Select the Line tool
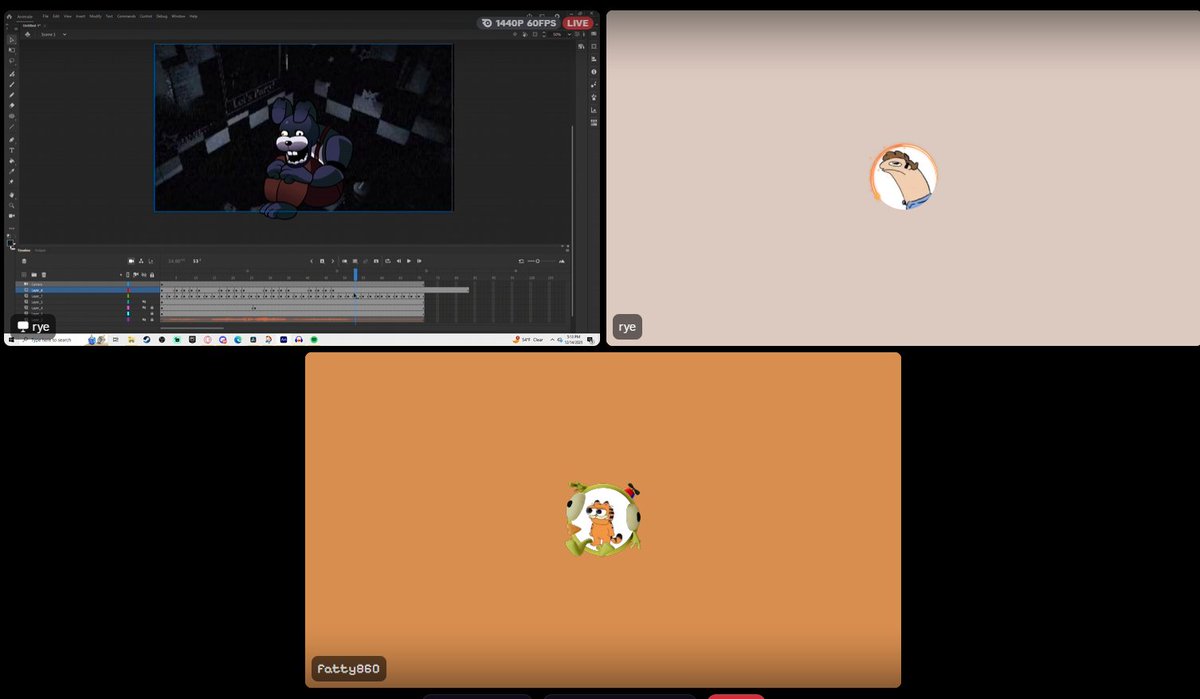This screenshot has height=699, width=1200. click(x=12, y=127)
